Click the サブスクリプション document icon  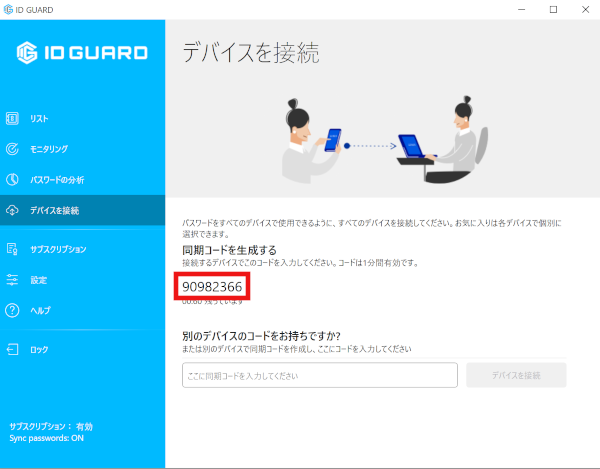(12, 249)
